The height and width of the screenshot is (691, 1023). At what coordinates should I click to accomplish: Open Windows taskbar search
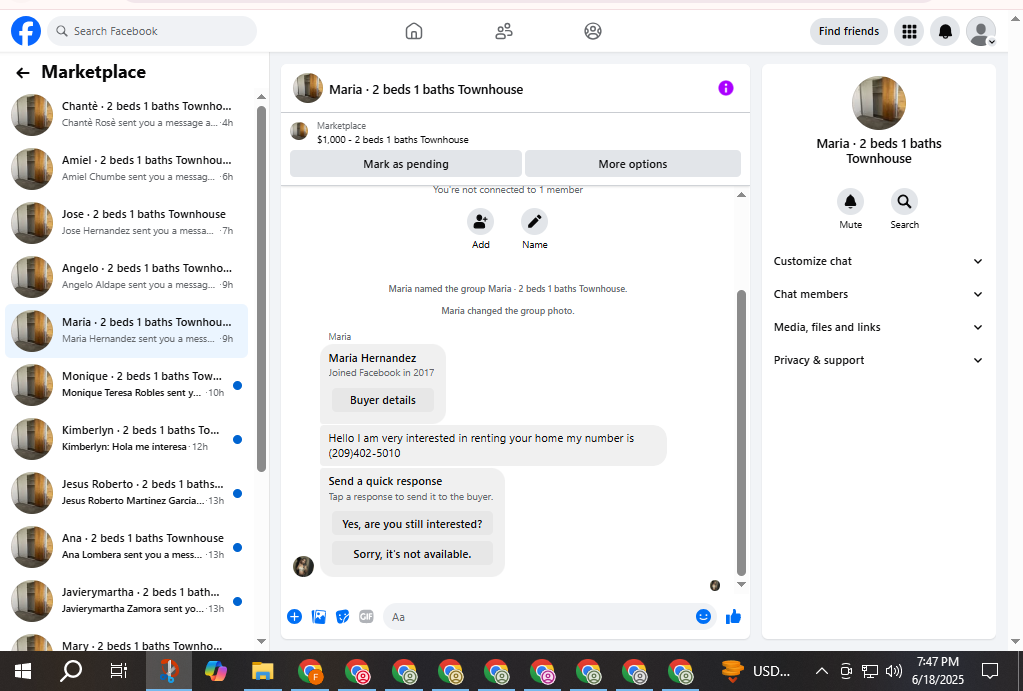[x=70, y=671]
